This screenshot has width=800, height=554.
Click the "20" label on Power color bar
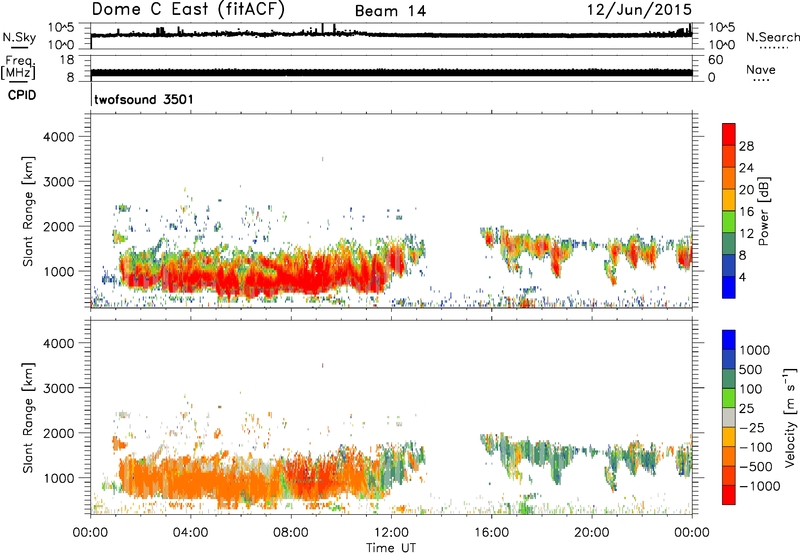coord(746,190)
